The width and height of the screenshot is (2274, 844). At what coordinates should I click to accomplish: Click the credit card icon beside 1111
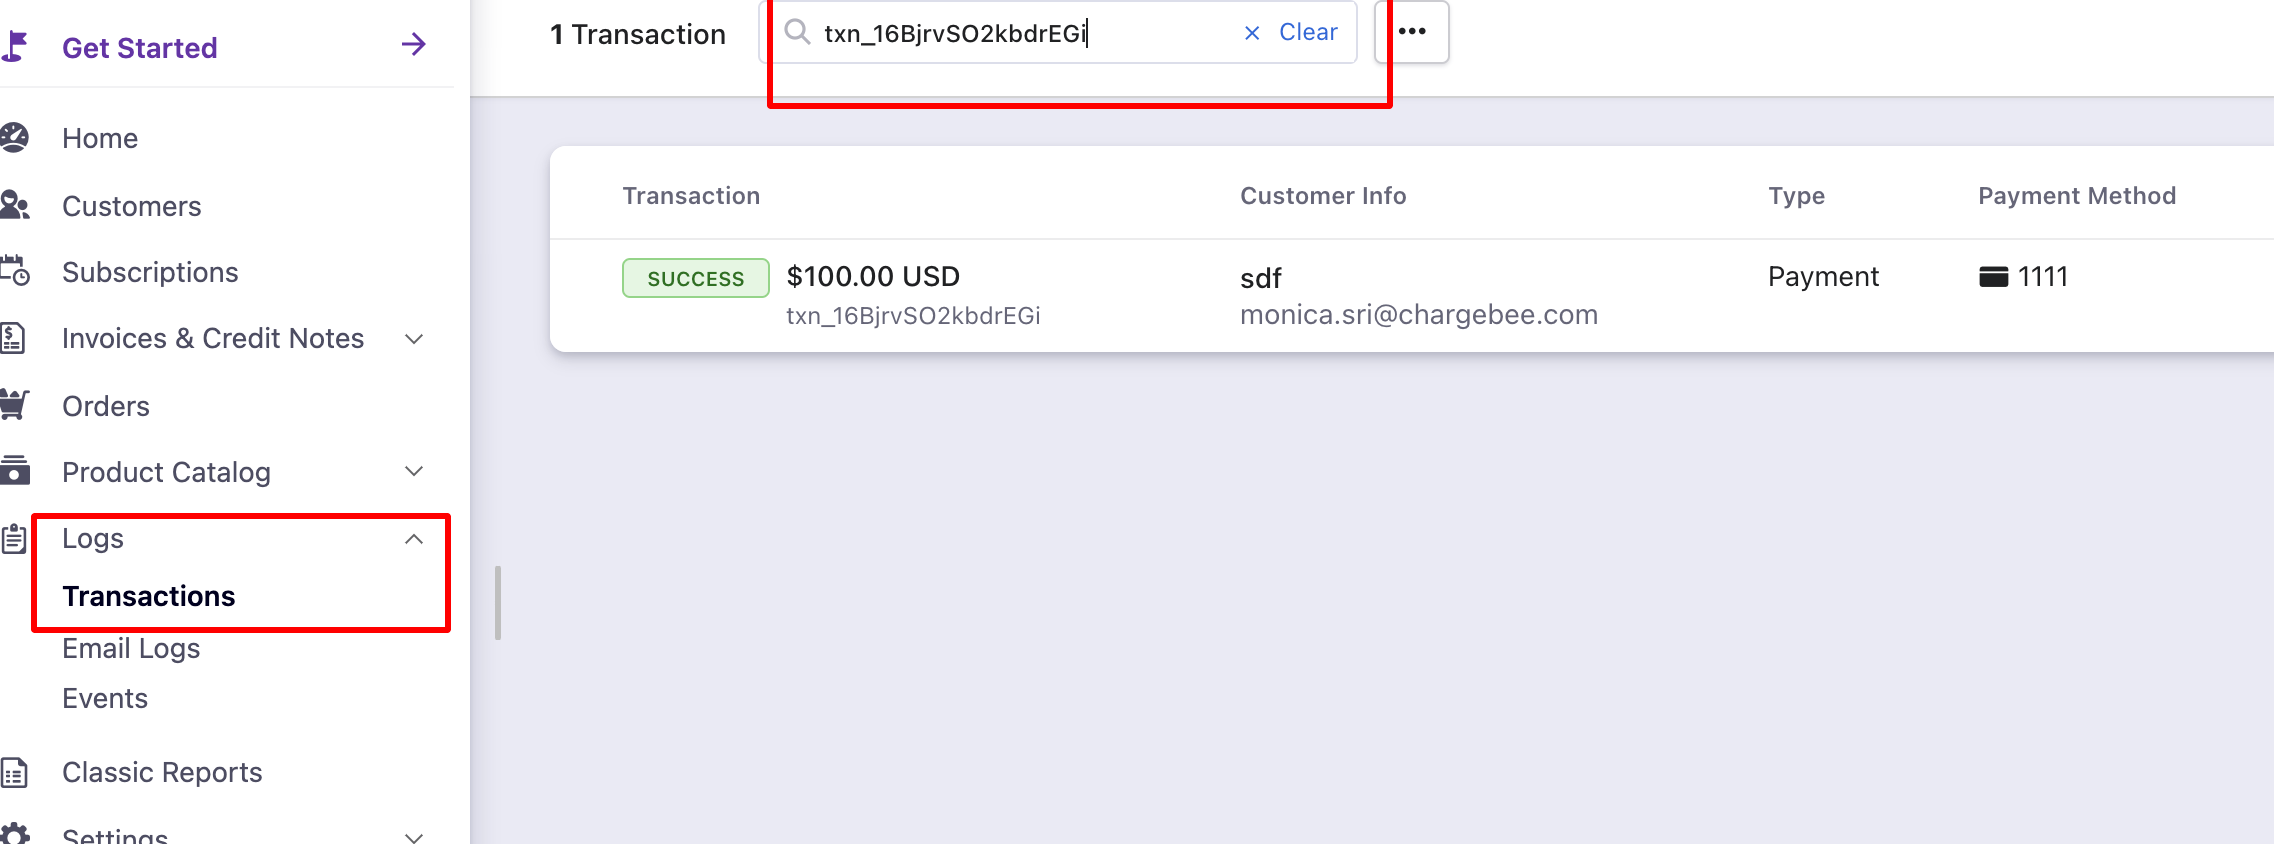tap(1993, 277)
